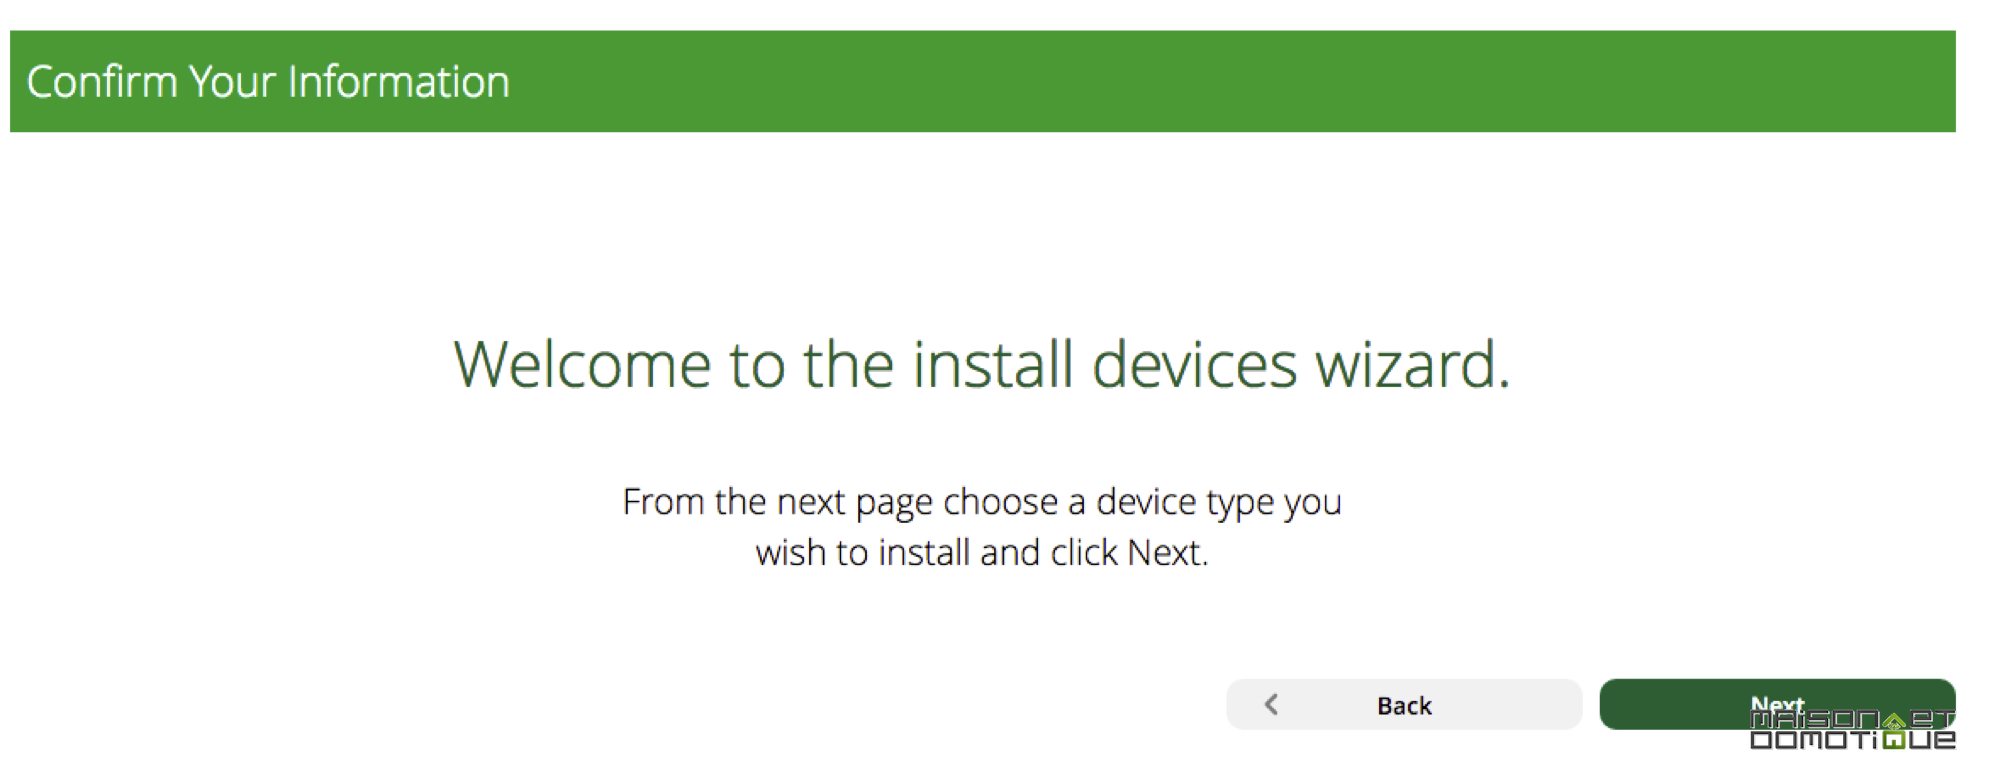Image resolution: width=2000 pixels, height=784 pixels.
Task: Click the line wish to install and click Next
Action: (982, 553)
